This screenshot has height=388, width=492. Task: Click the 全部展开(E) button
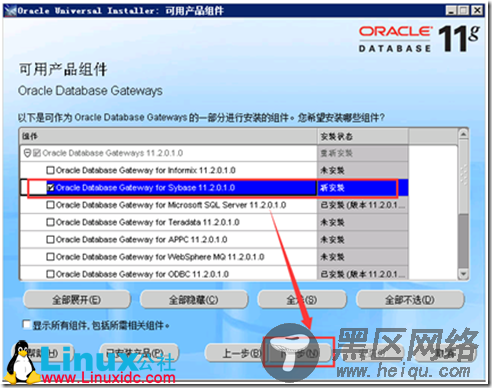pos(76,300)
